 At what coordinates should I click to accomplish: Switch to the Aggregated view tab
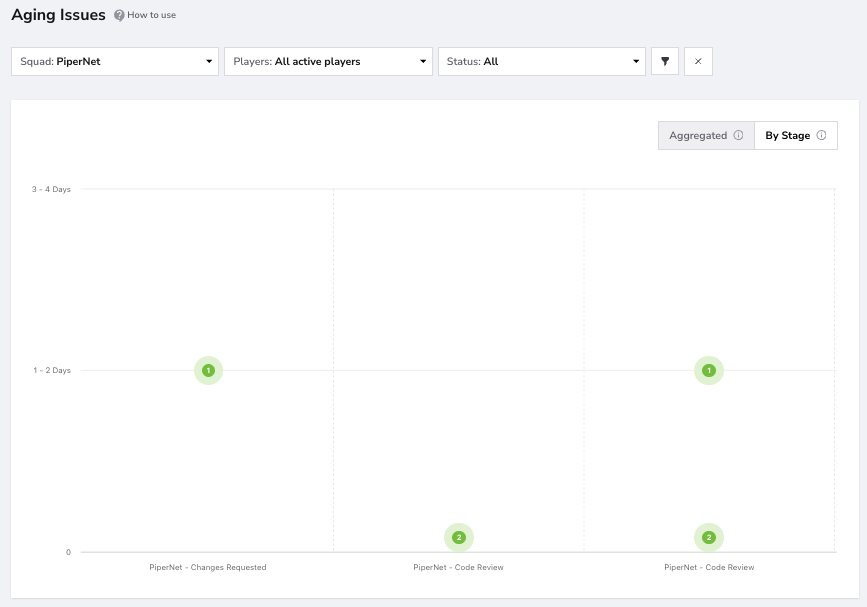point(706,135)
